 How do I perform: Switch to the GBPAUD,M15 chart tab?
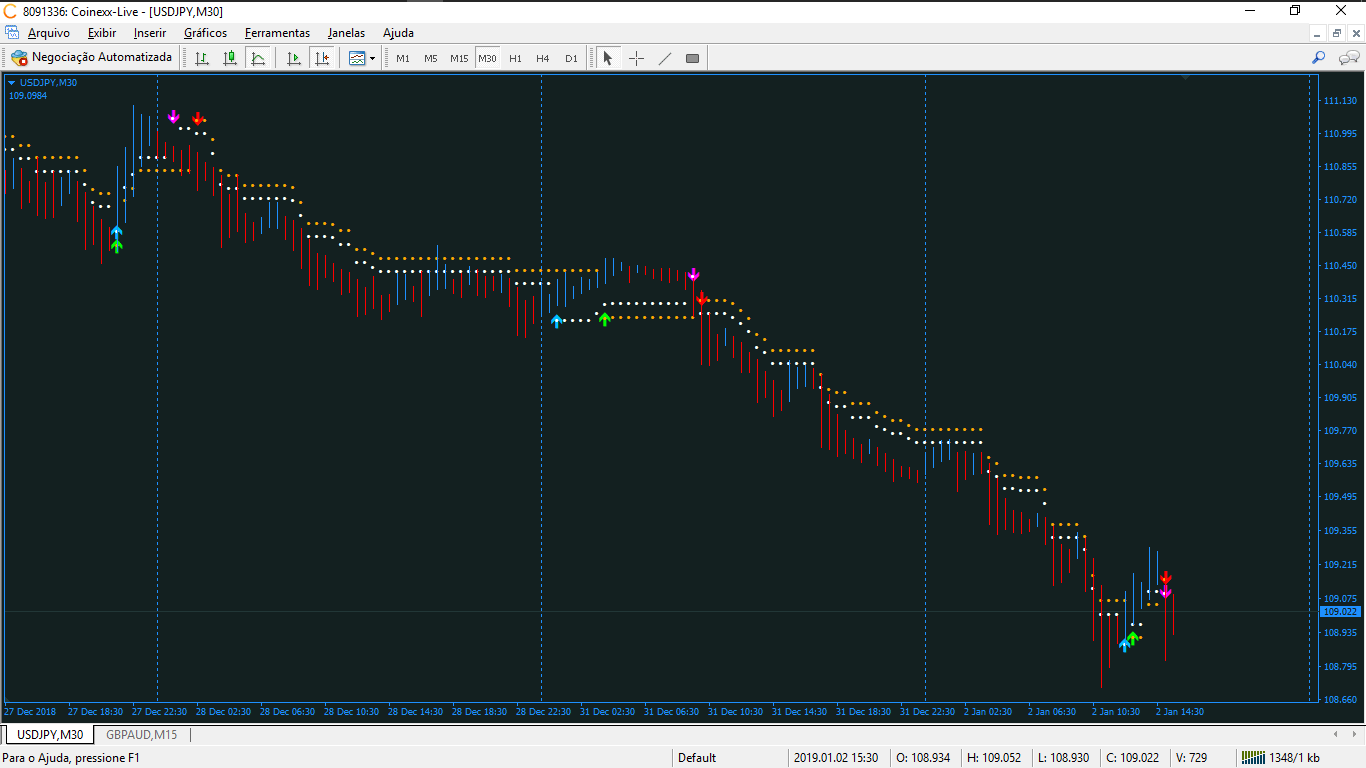click(141, 735)
